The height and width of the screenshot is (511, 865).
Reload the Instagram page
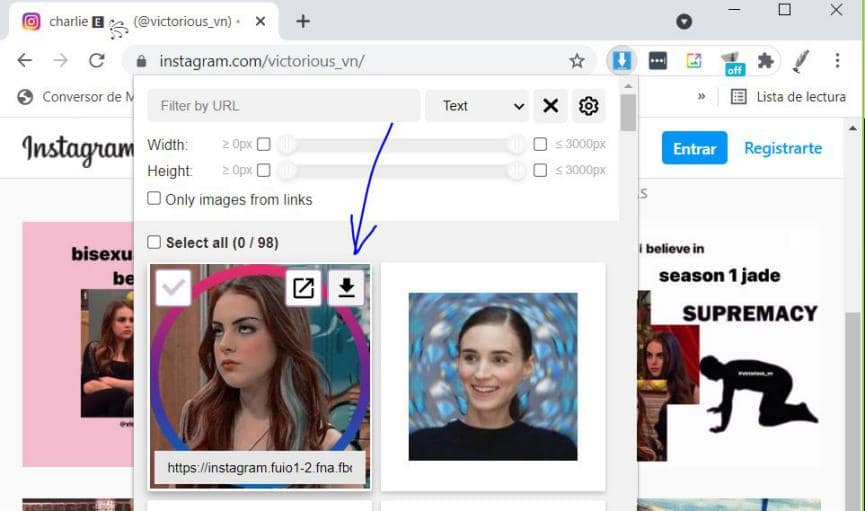97,60
